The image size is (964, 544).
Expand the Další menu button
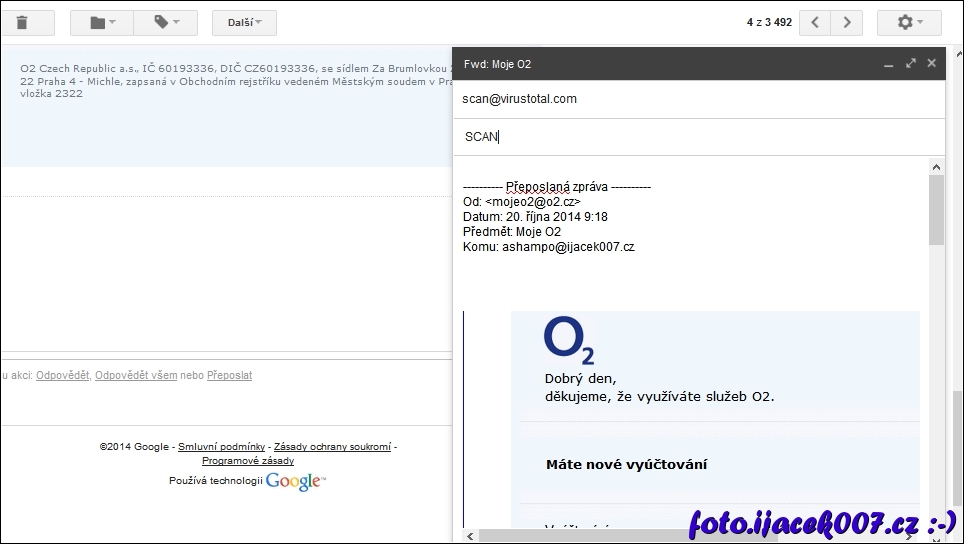244,22
